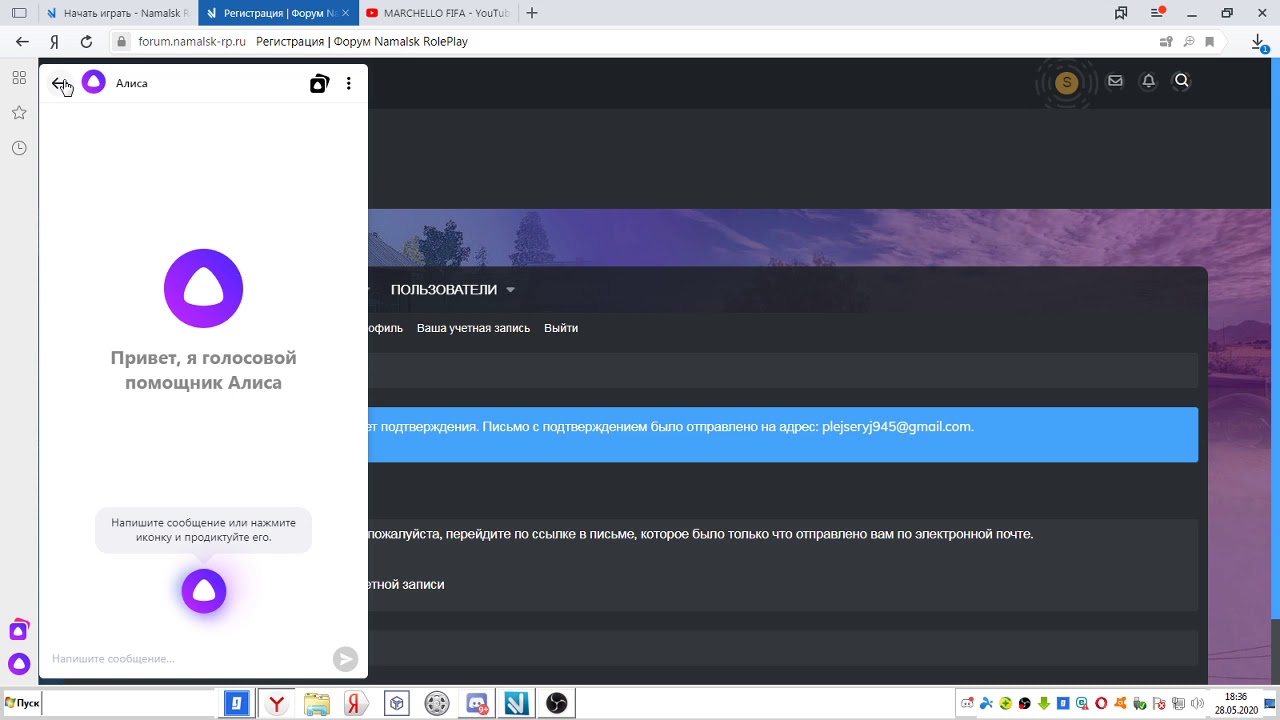Open history clock in the browser sidebar
Image resolution: width=1280 pixels, height=720 pixels.
pos(19,148)
